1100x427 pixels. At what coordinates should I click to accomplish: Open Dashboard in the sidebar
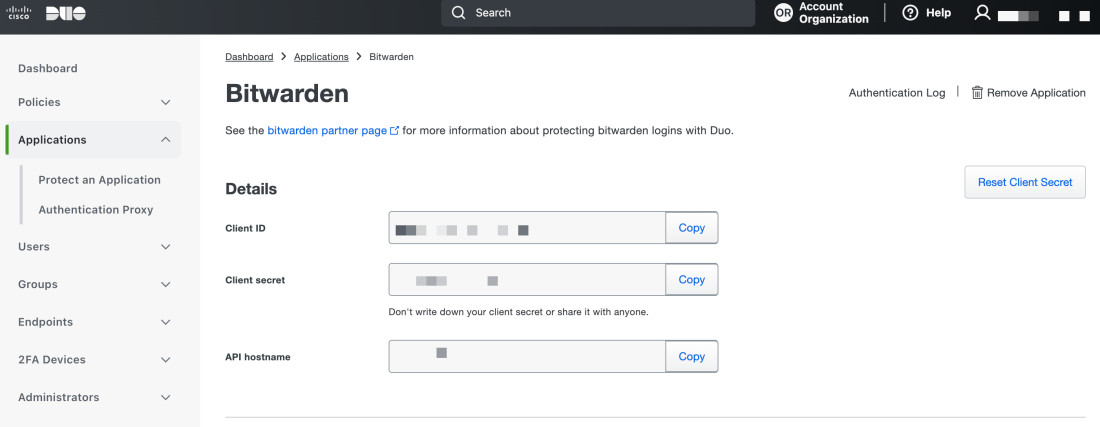point(47,68)
